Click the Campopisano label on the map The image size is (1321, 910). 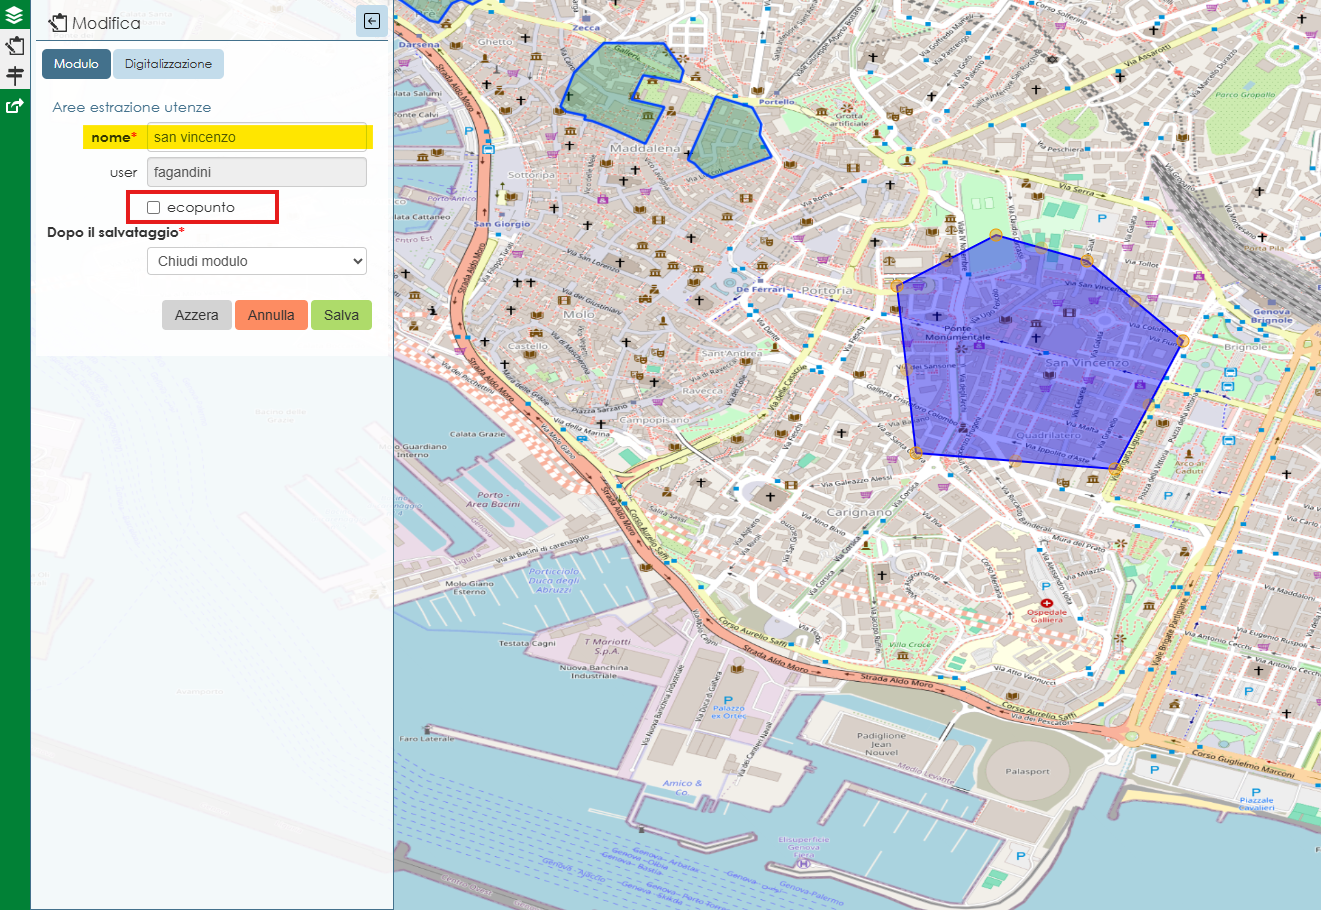(x=654, y=420)
